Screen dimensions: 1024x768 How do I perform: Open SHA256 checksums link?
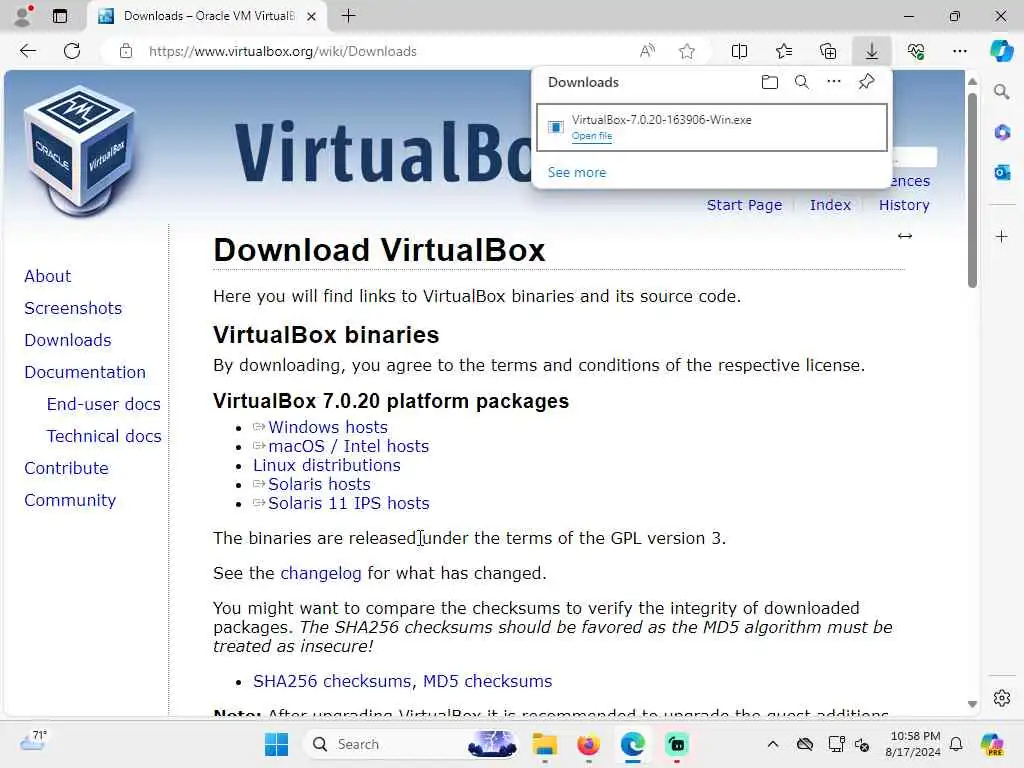tap(332, 681)
